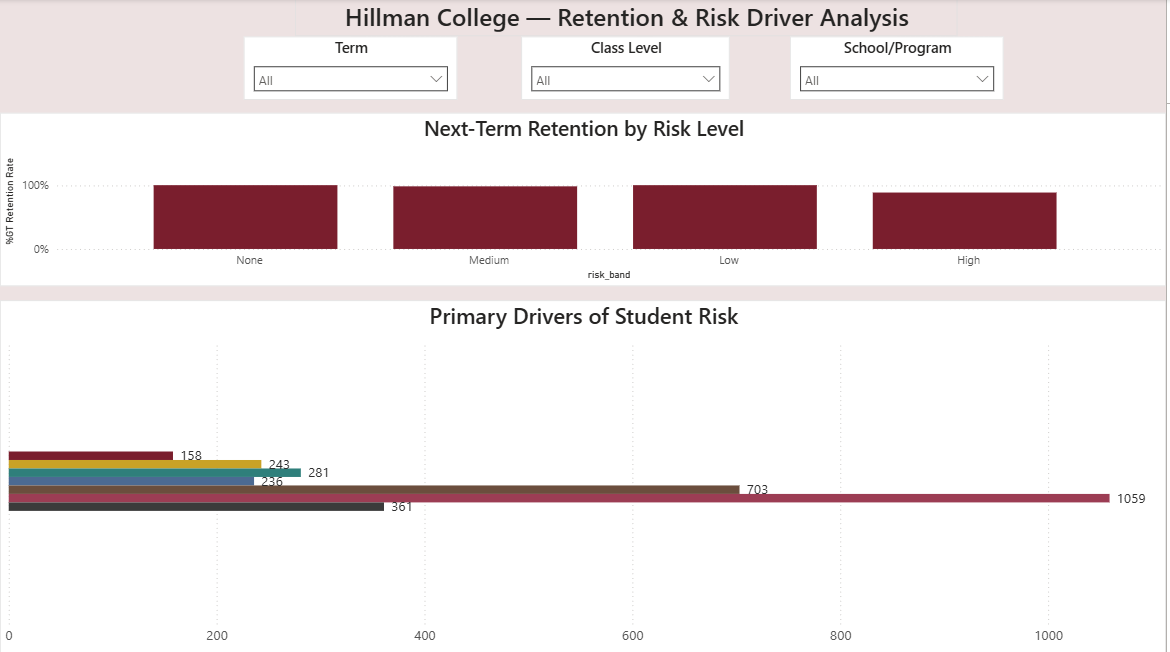
Task: Click the Next-Term Retention by Risk Level title
Action: tap(584, 129)
